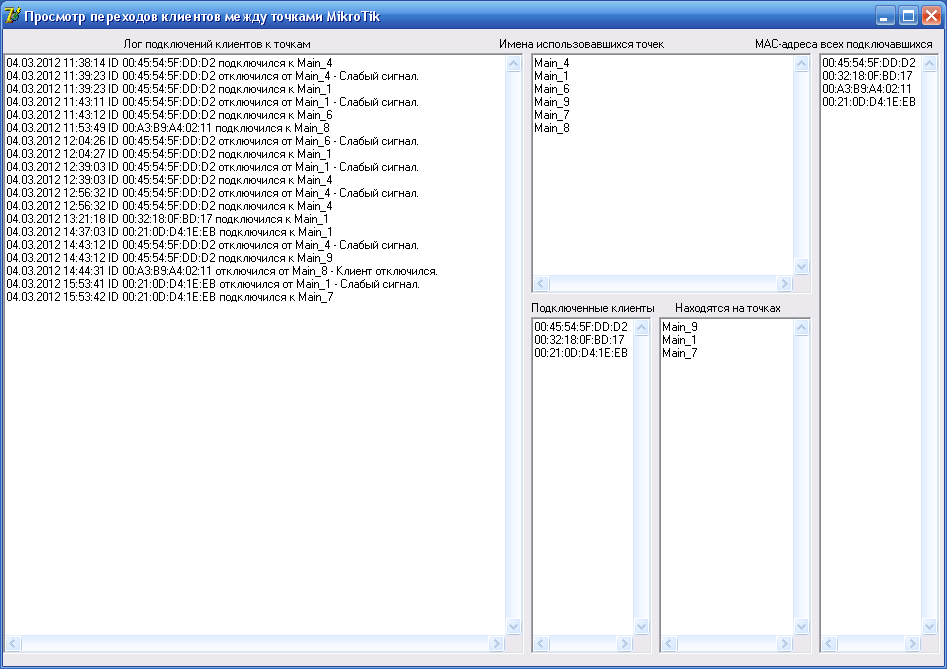This screenshot has width=947, height=669.
Task: Click scroll-down arrow of connected clients list
Action: (641, 626)
